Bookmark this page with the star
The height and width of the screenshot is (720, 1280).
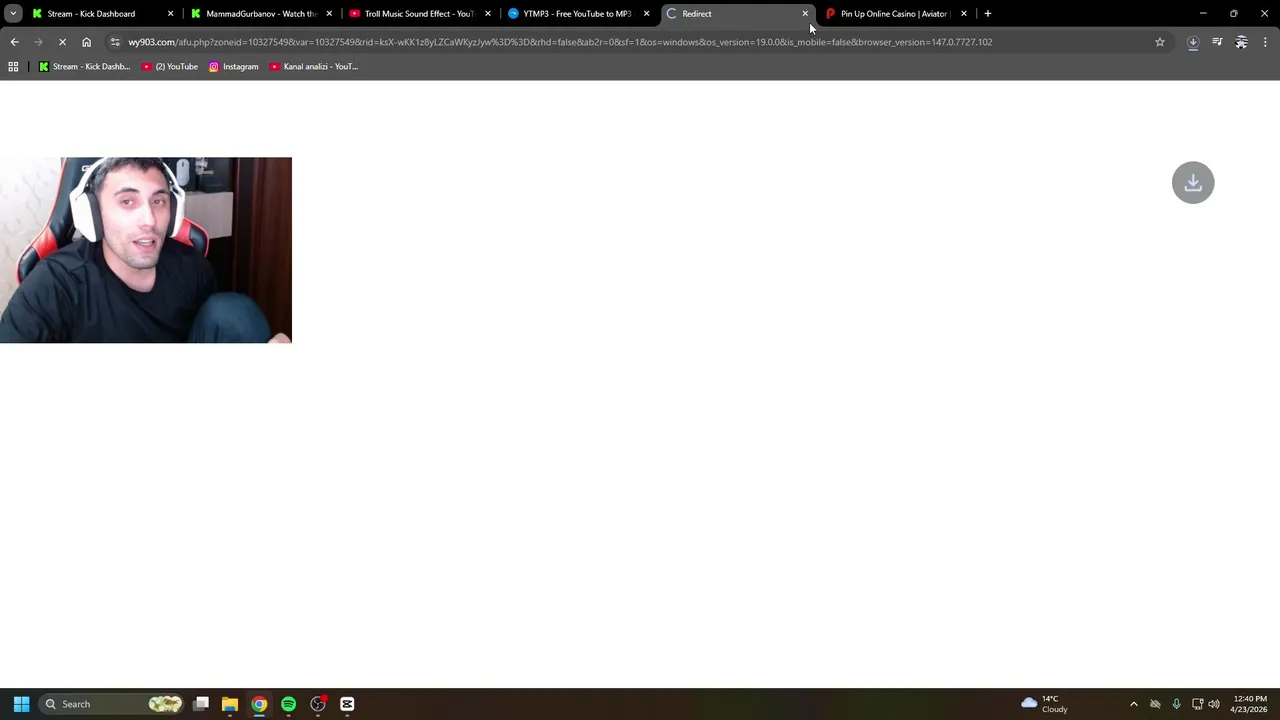(x=1160, y=42)
